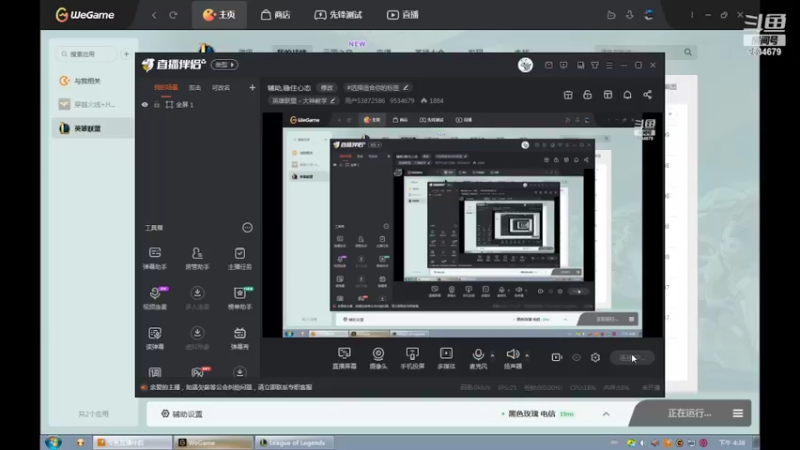The height and width of the screenshot is (450, 800).
Task: Toggle preview eye icon beside settings gear
Action: point(576,358)
